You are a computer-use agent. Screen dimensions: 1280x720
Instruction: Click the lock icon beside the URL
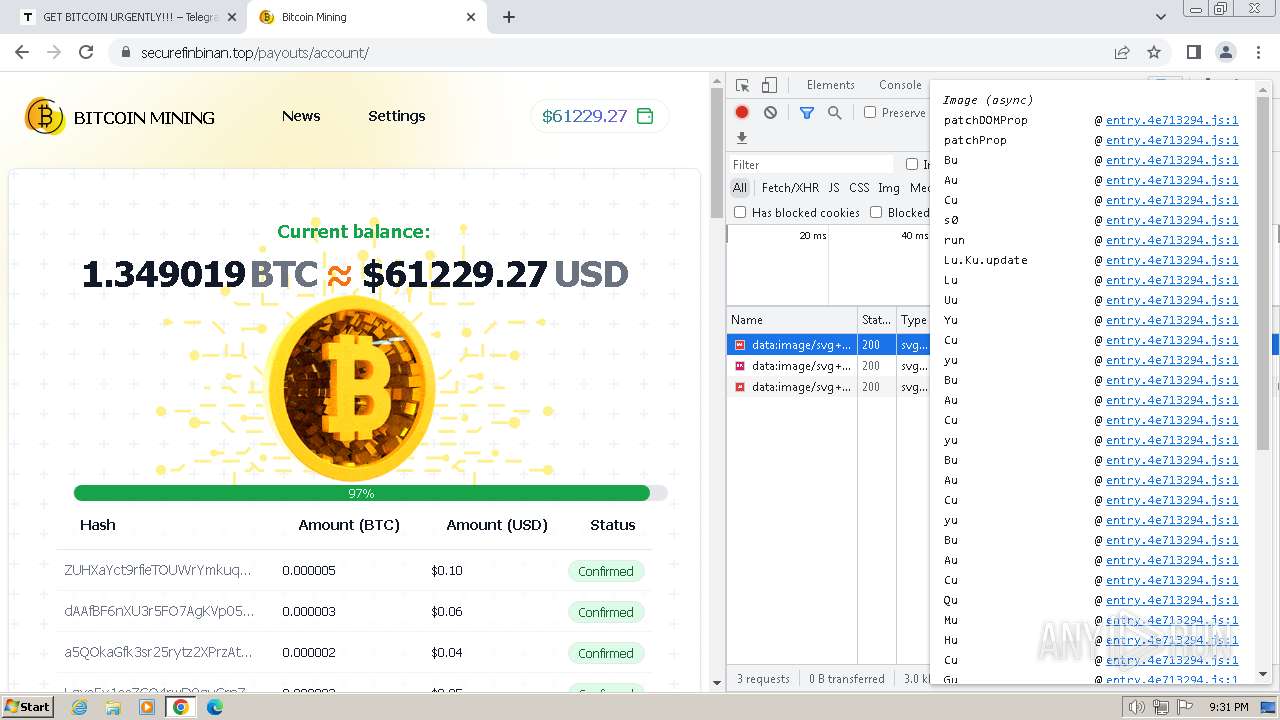tap(125, 52)
